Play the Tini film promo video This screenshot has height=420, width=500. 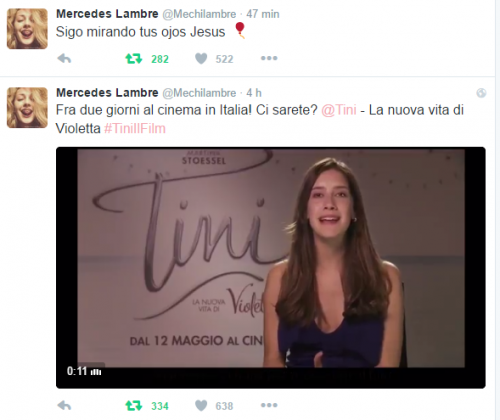point(271,268)
